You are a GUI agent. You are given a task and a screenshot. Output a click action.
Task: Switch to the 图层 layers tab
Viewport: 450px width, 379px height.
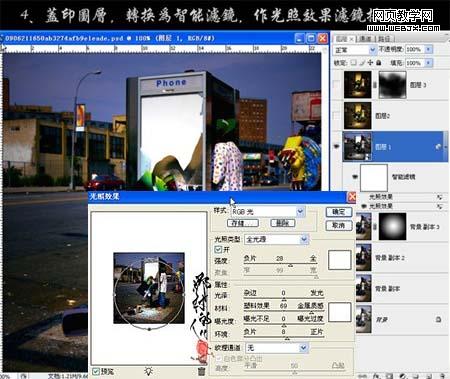344,39
